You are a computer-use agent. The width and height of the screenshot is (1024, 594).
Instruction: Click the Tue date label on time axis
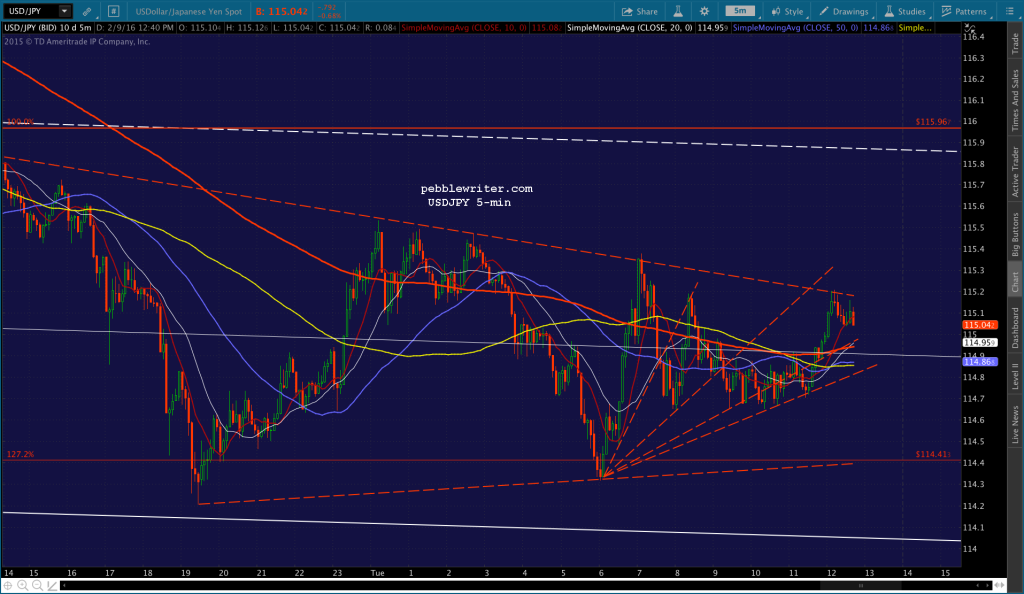coord(377,573)
